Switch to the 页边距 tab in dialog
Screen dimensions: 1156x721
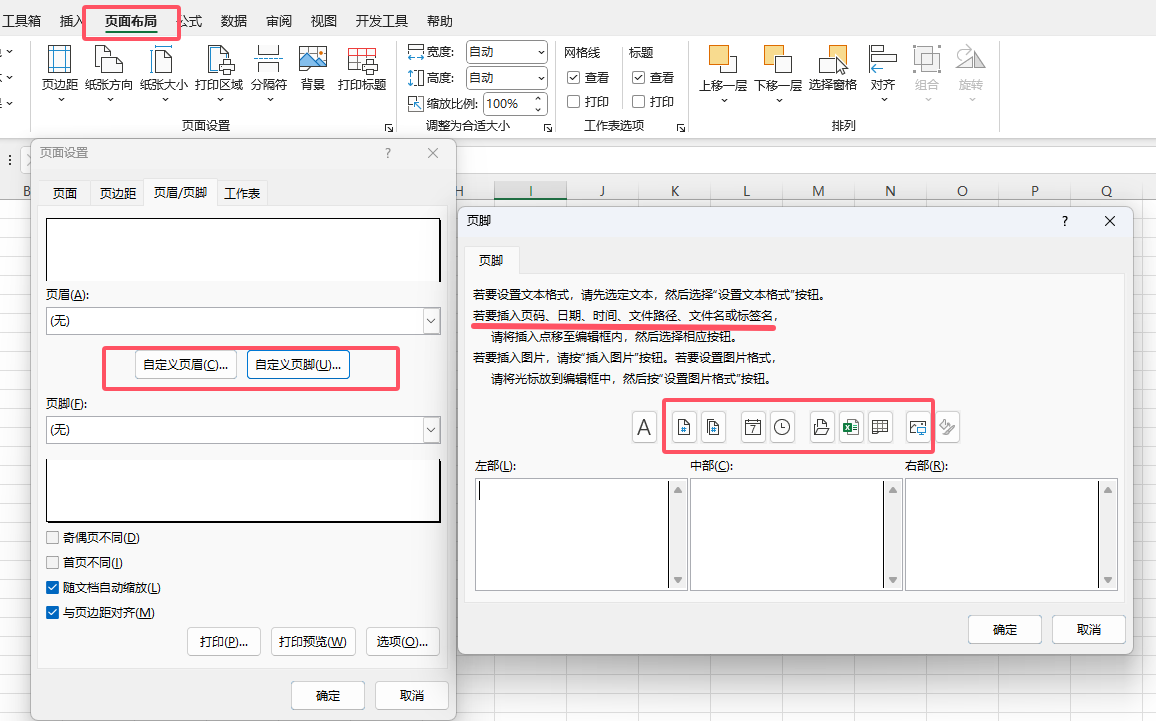point(117,193)
